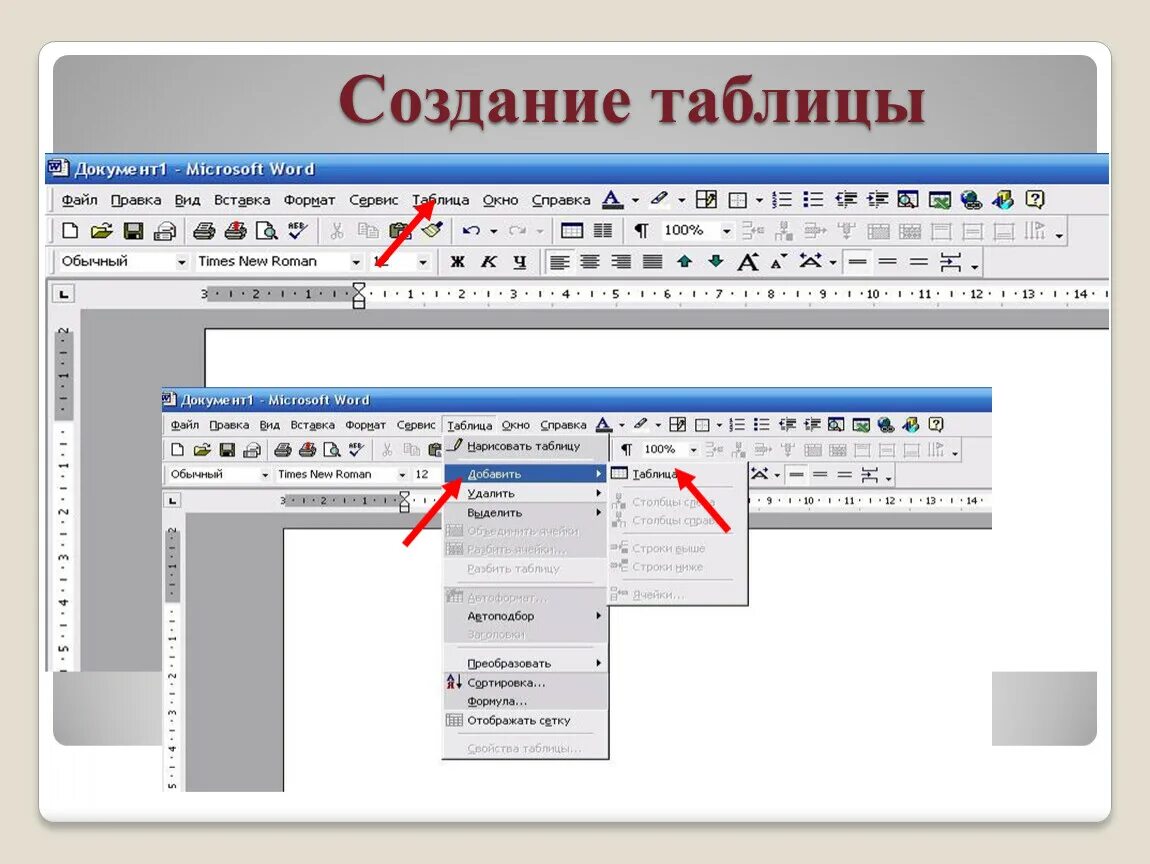Open Сервис menu in front Word window
1150x864 pixels.
pyautogui.click(x=416, y=425)
